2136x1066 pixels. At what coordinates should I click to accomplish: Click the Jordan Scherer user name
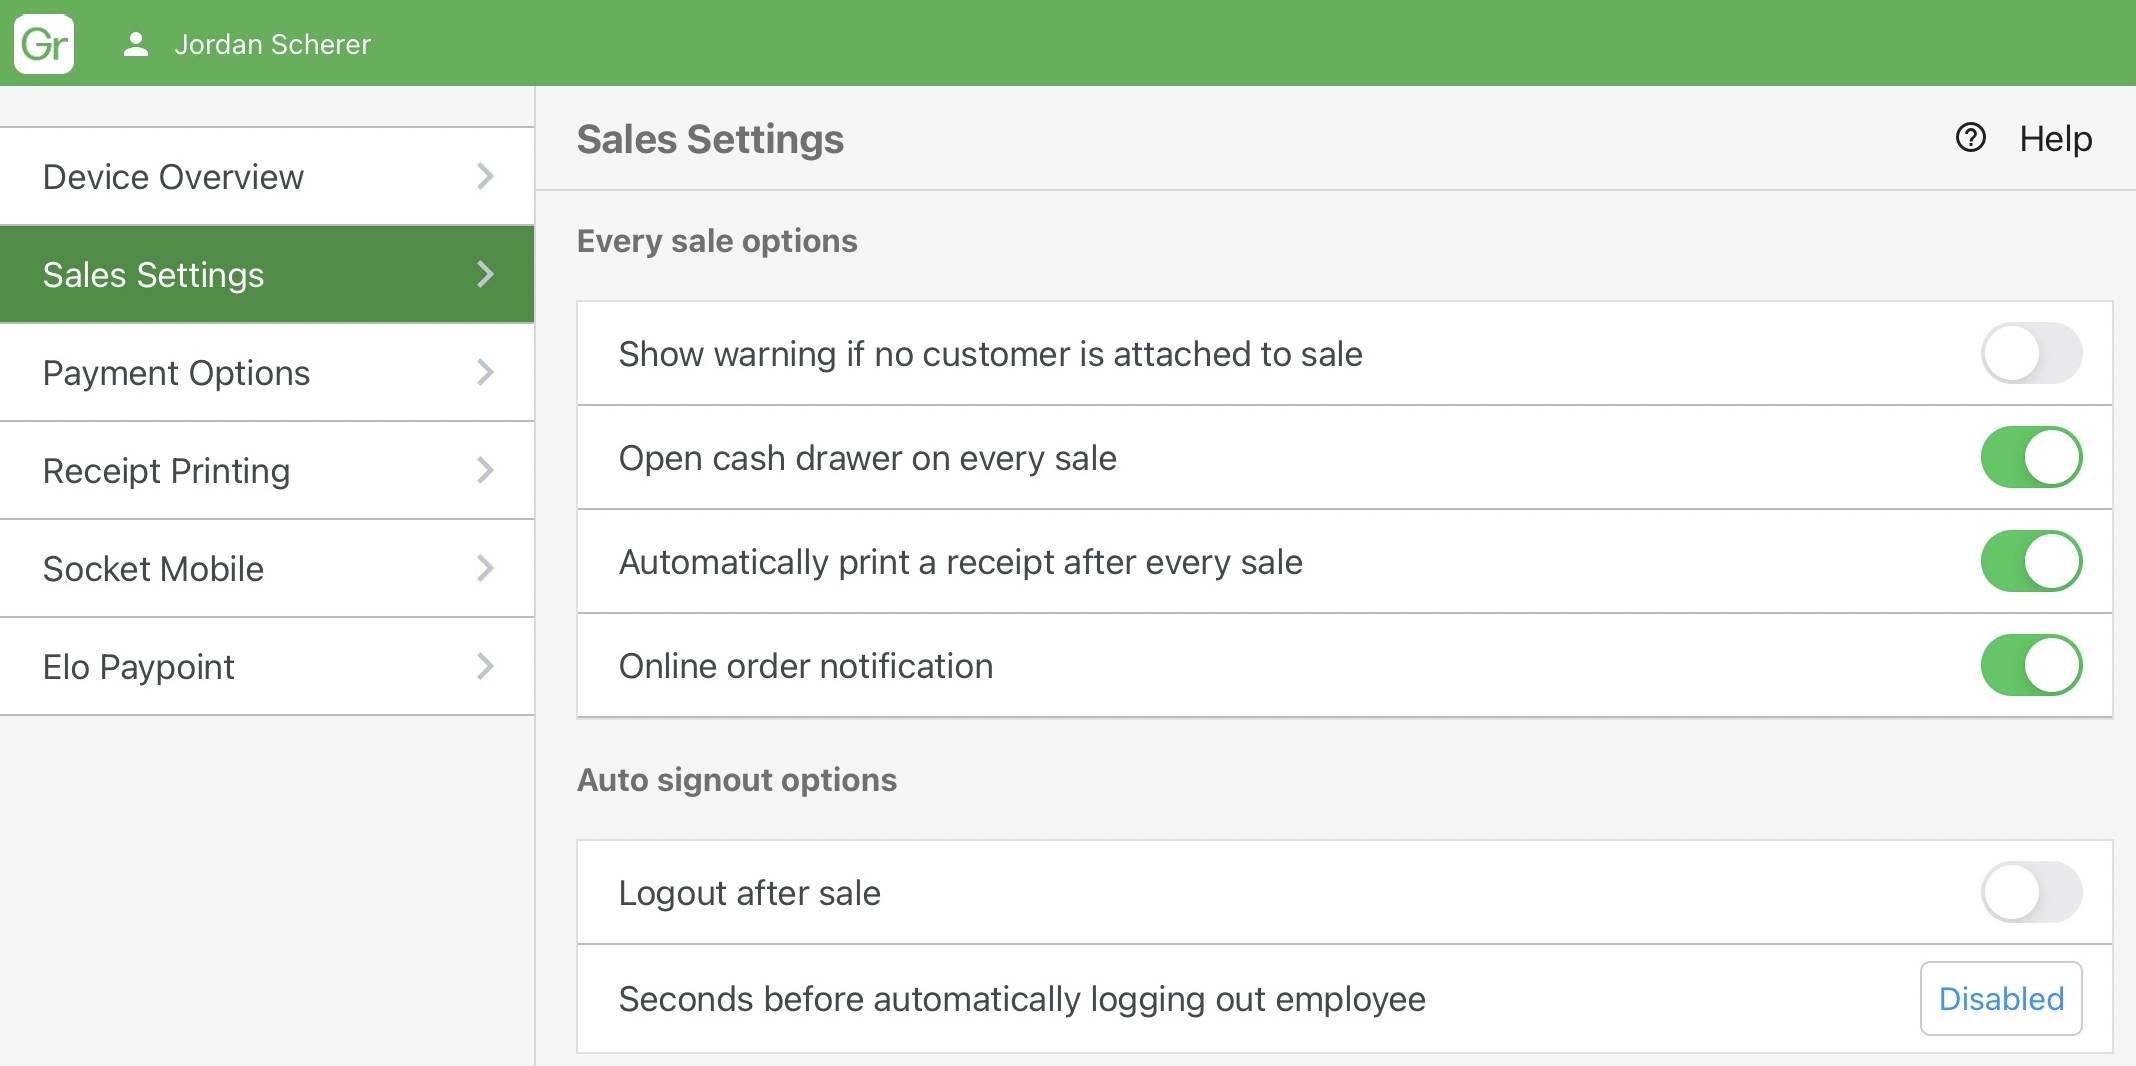pyautogui.click(x=272, y=44)
